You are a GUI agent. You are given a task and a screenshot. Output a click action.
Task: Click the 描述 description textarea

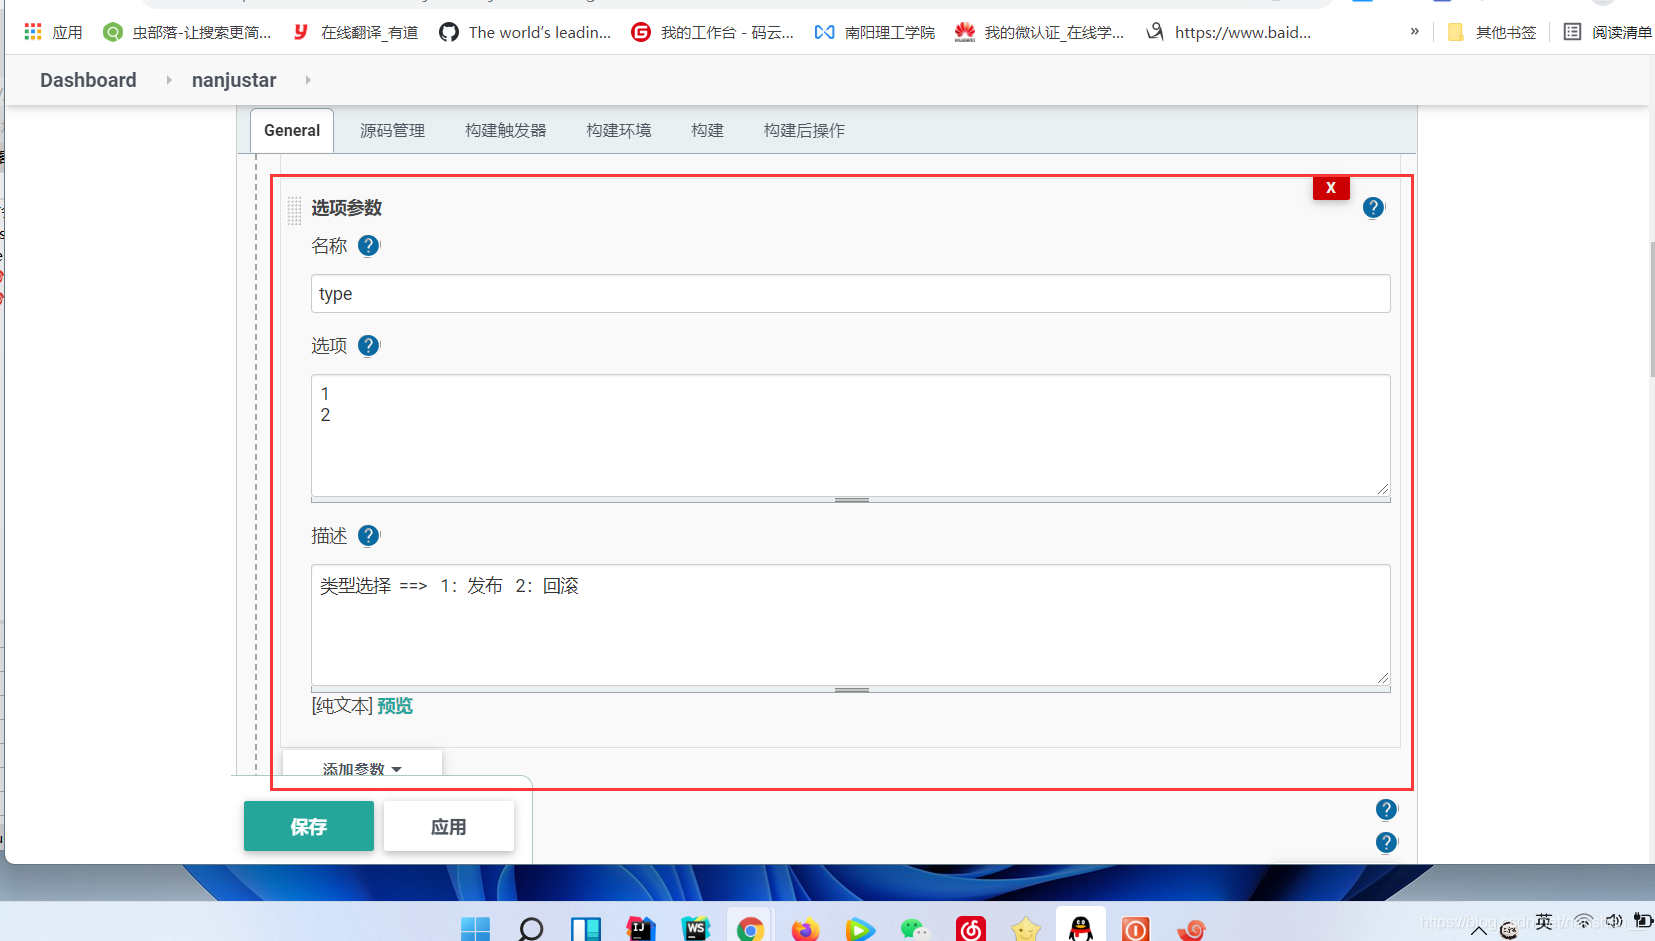850,624
